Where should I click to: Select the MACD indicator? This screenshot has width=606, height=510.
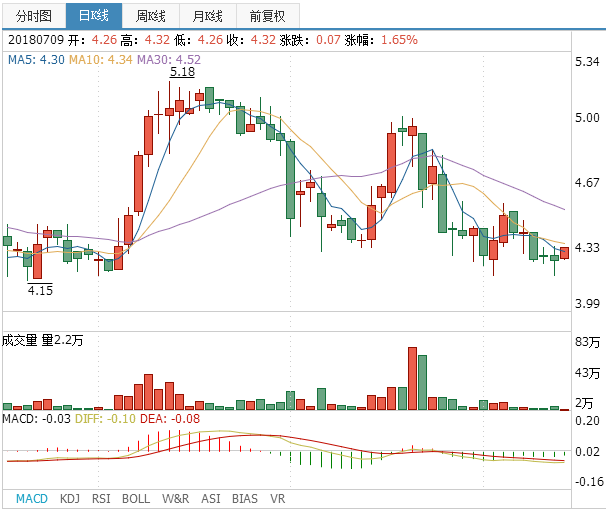pyautogui.click(x=32, y=498)
